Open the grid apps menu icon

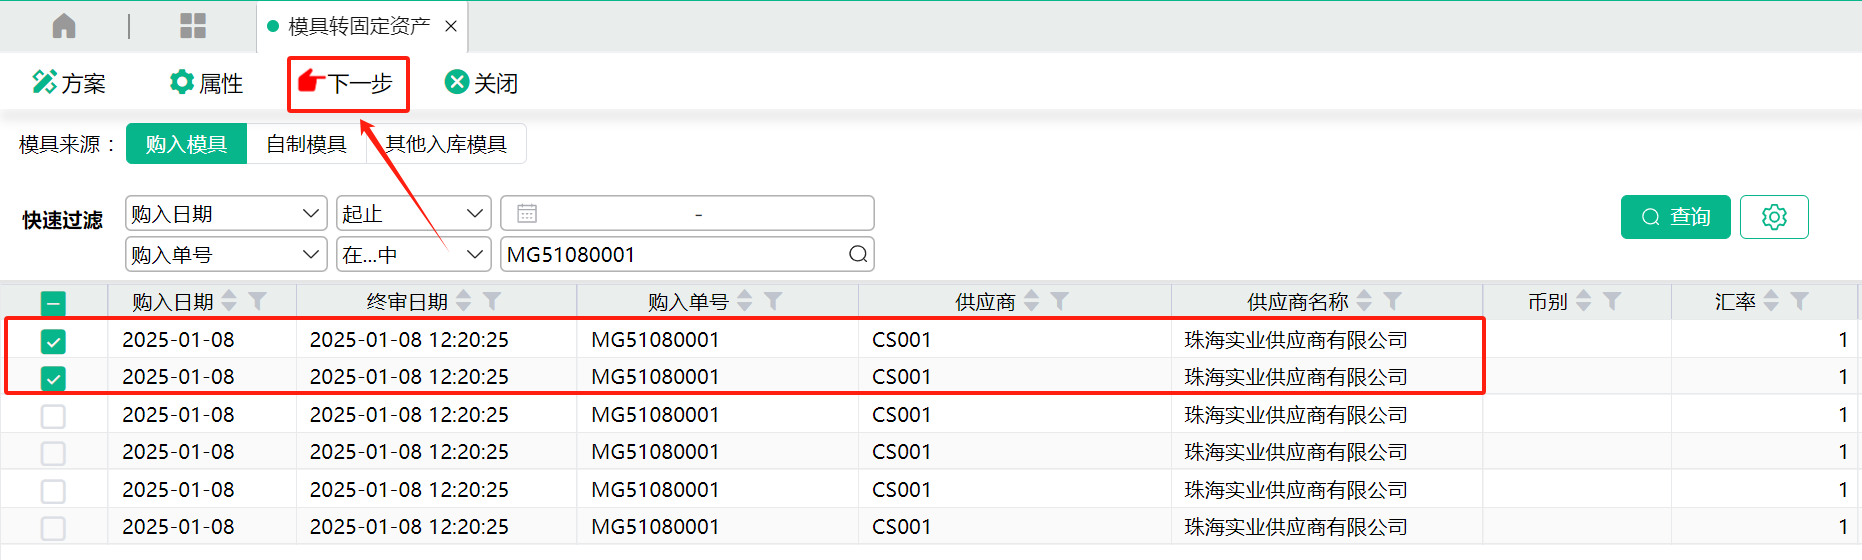point(192,26)
